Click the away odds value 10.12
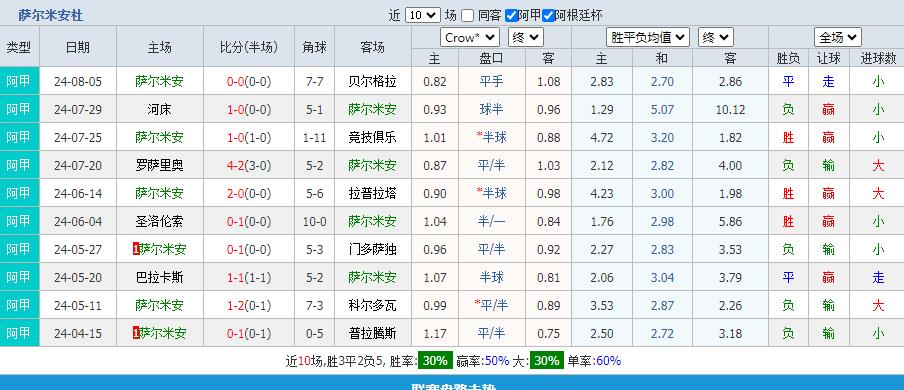 (x=730, y=109)
